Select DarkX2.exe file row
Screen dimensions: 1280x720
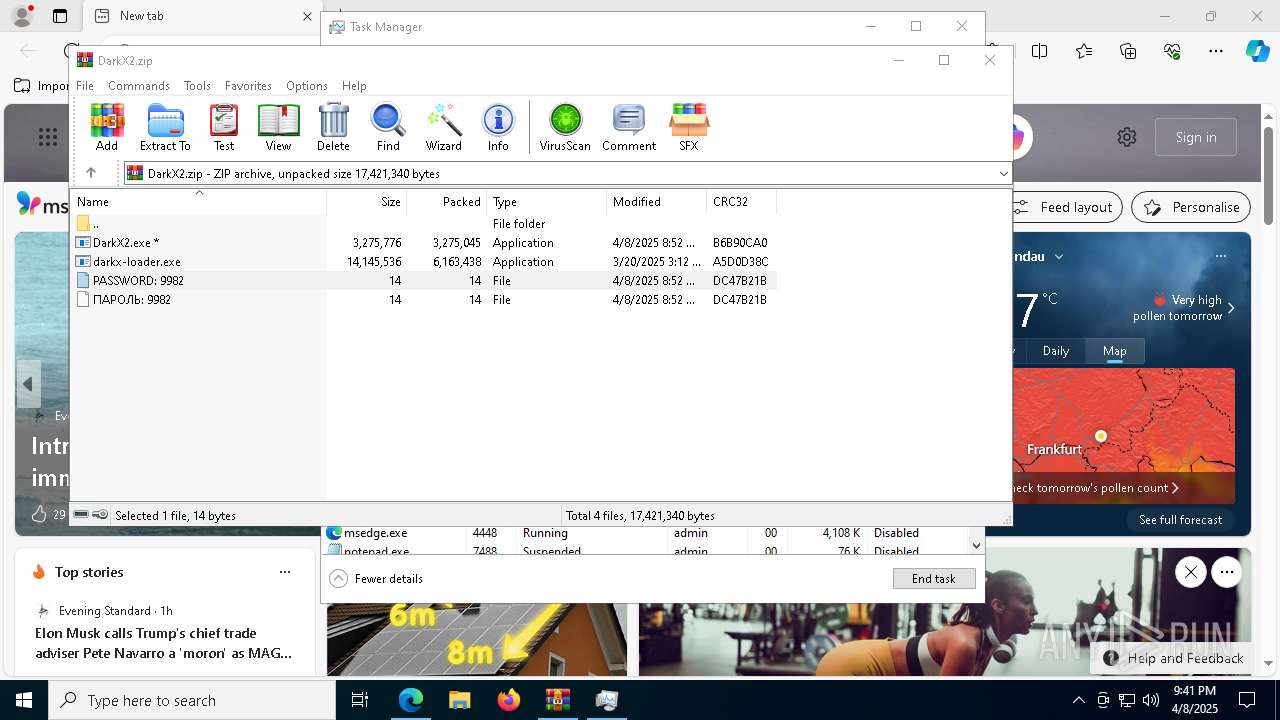click(x=424, y=243)
